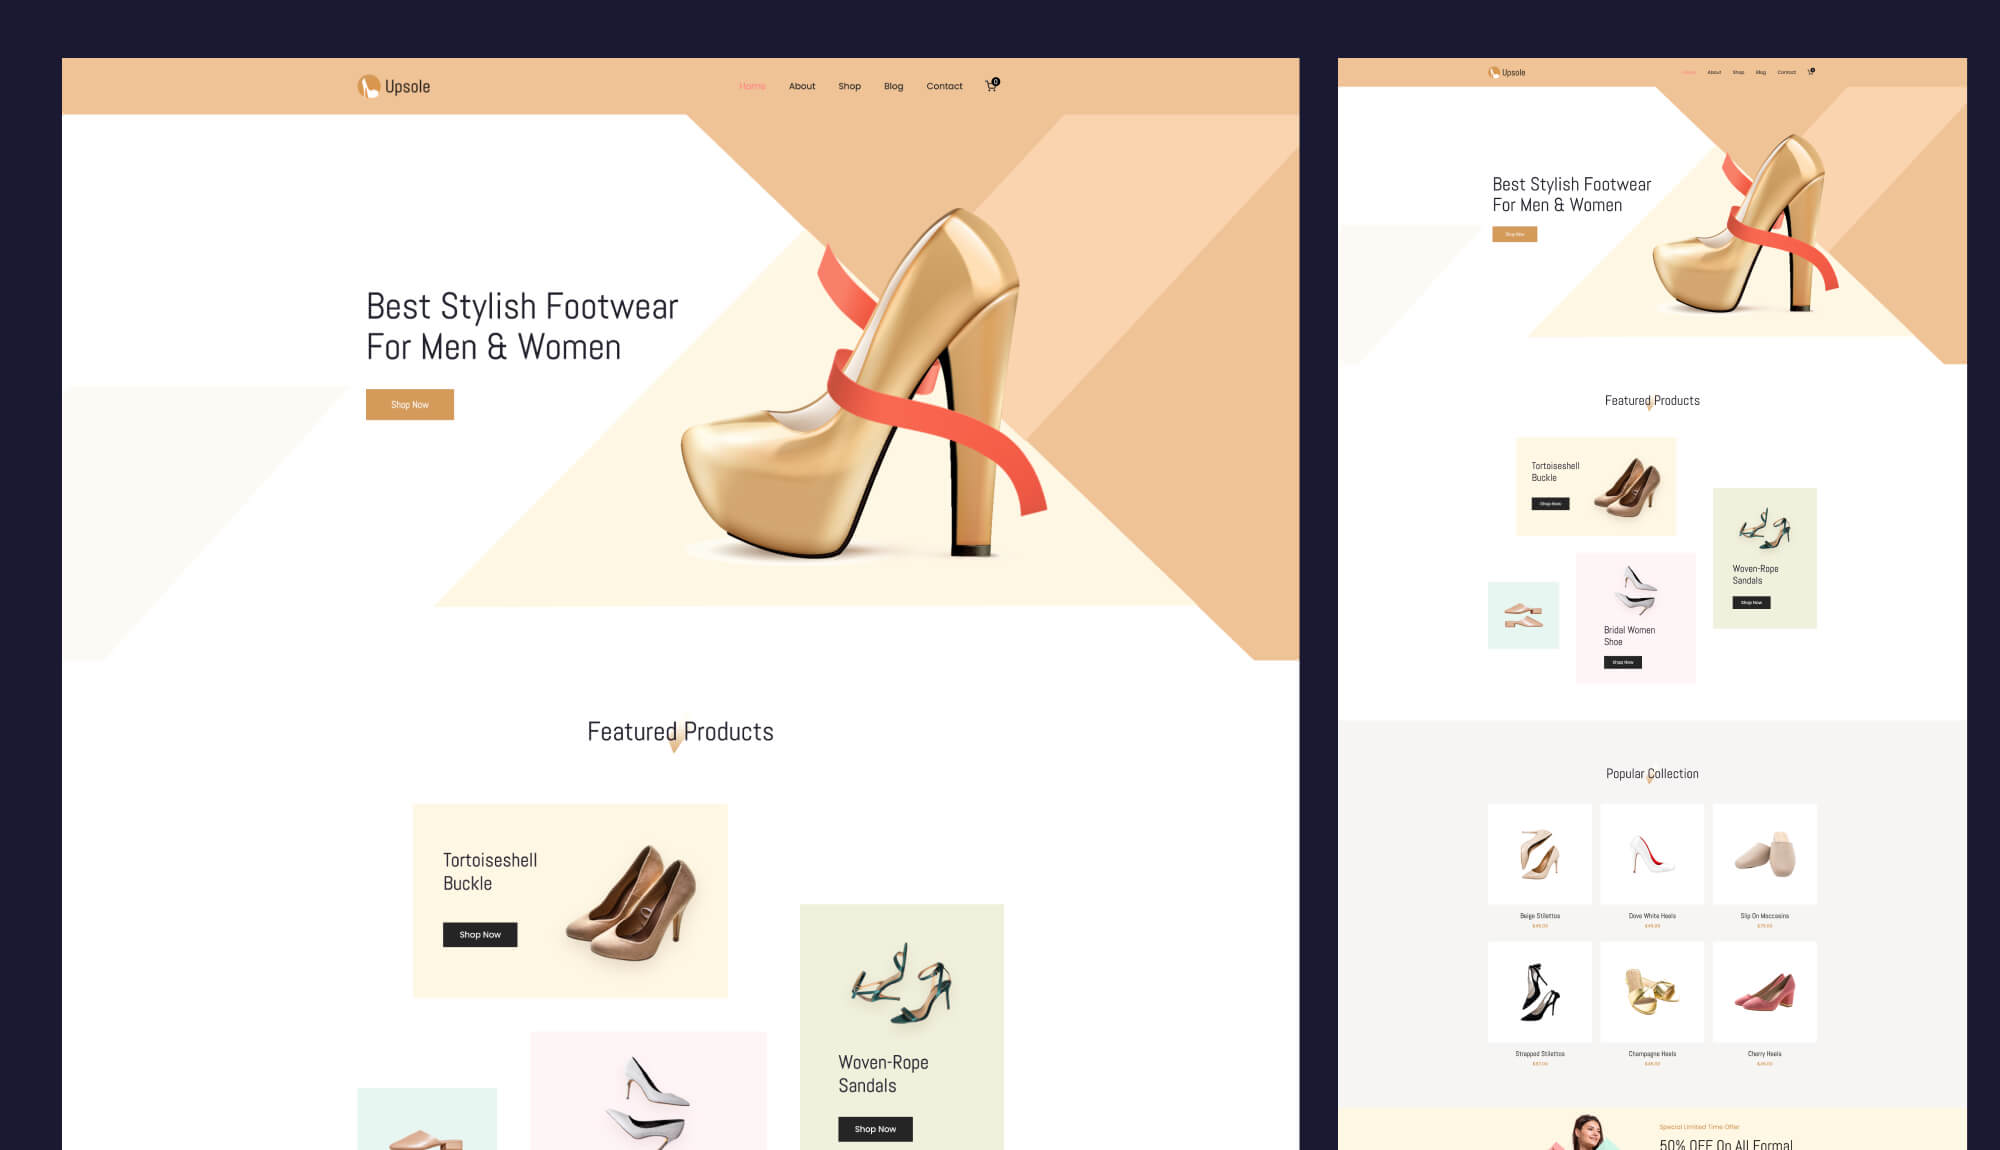Go to Shop in the large preview navigation
The image size is (2000, 1150).
pos(849,86)
